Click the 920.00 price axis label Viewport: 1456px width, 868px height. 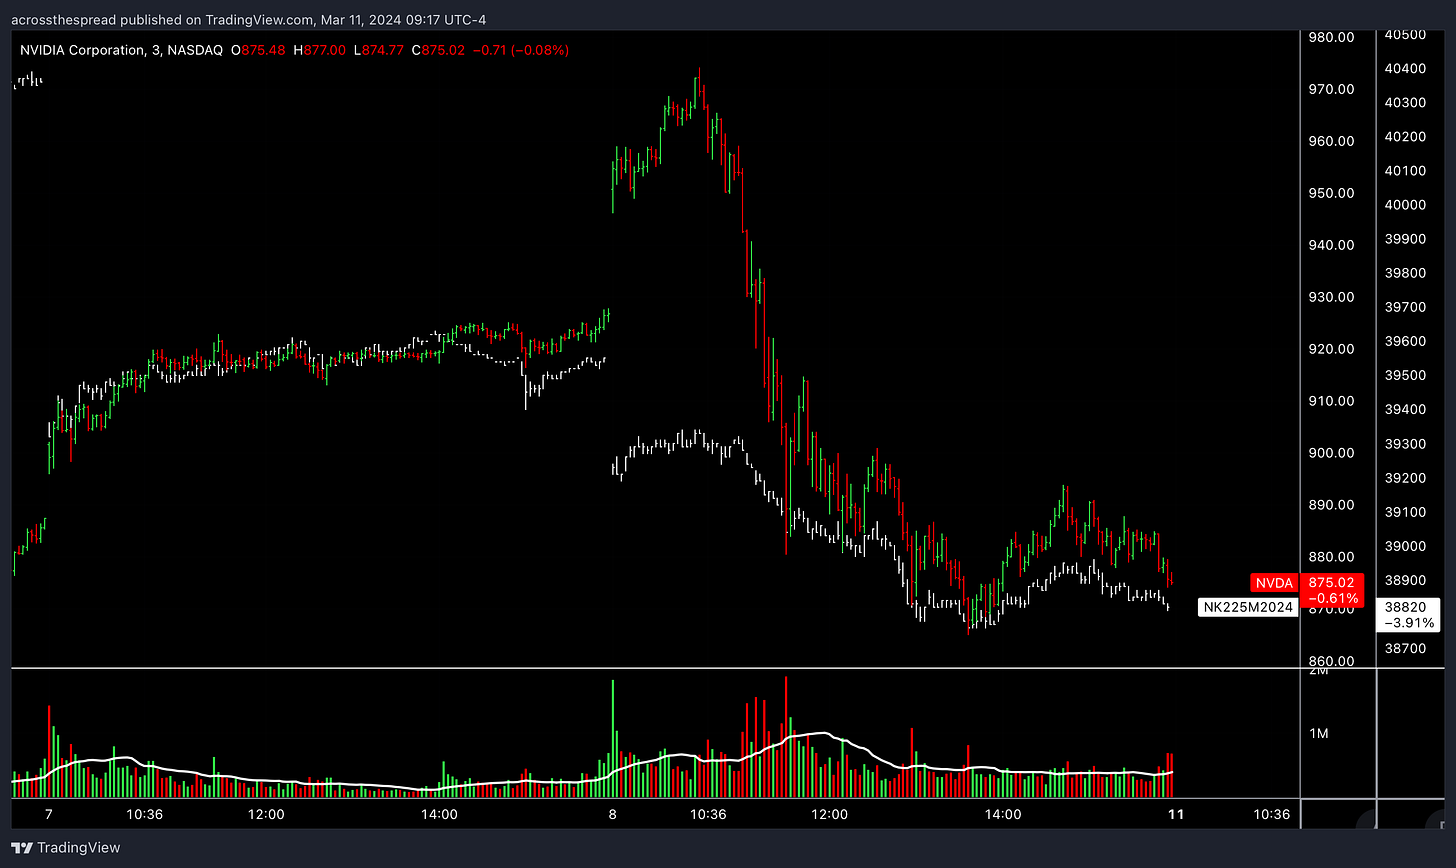point(1332,349)
